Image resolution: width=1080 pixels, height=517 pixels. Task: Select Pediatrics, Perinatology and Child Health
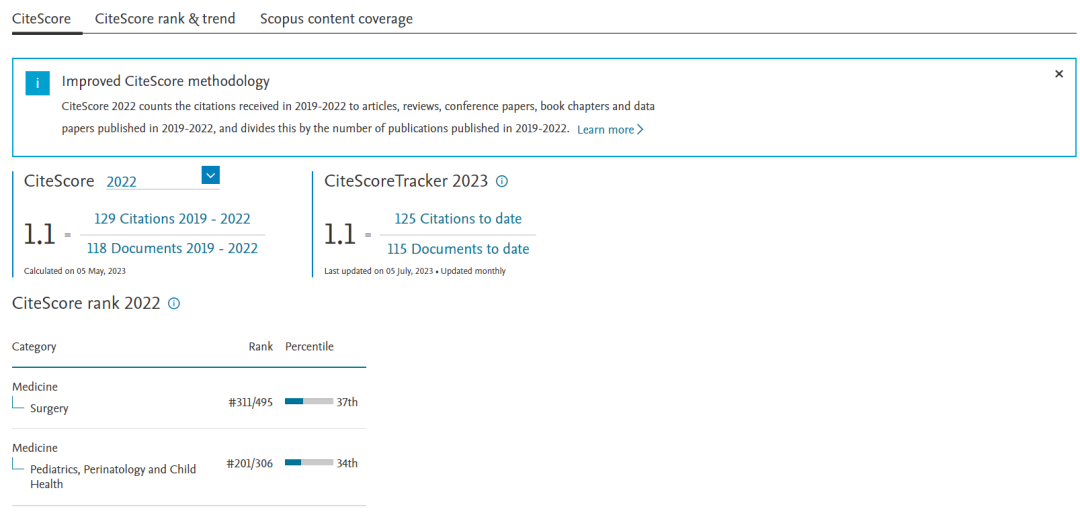[x=114, y=476]
